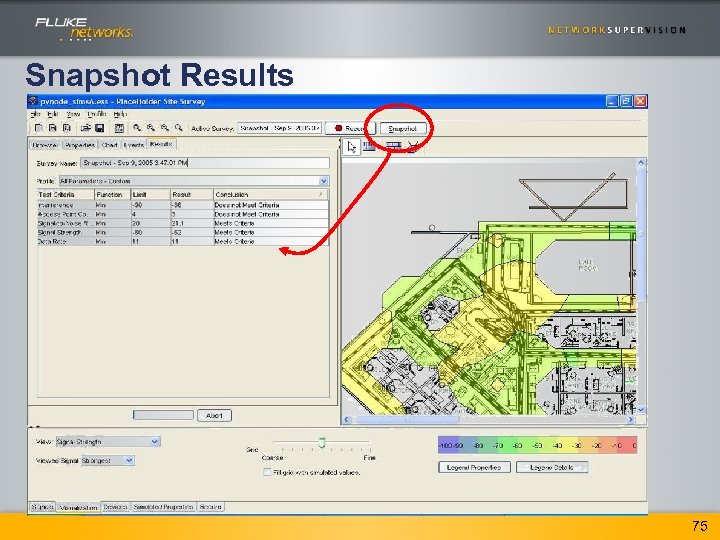
Task: Click the Conclusion column header
Action: click(271, 195)
